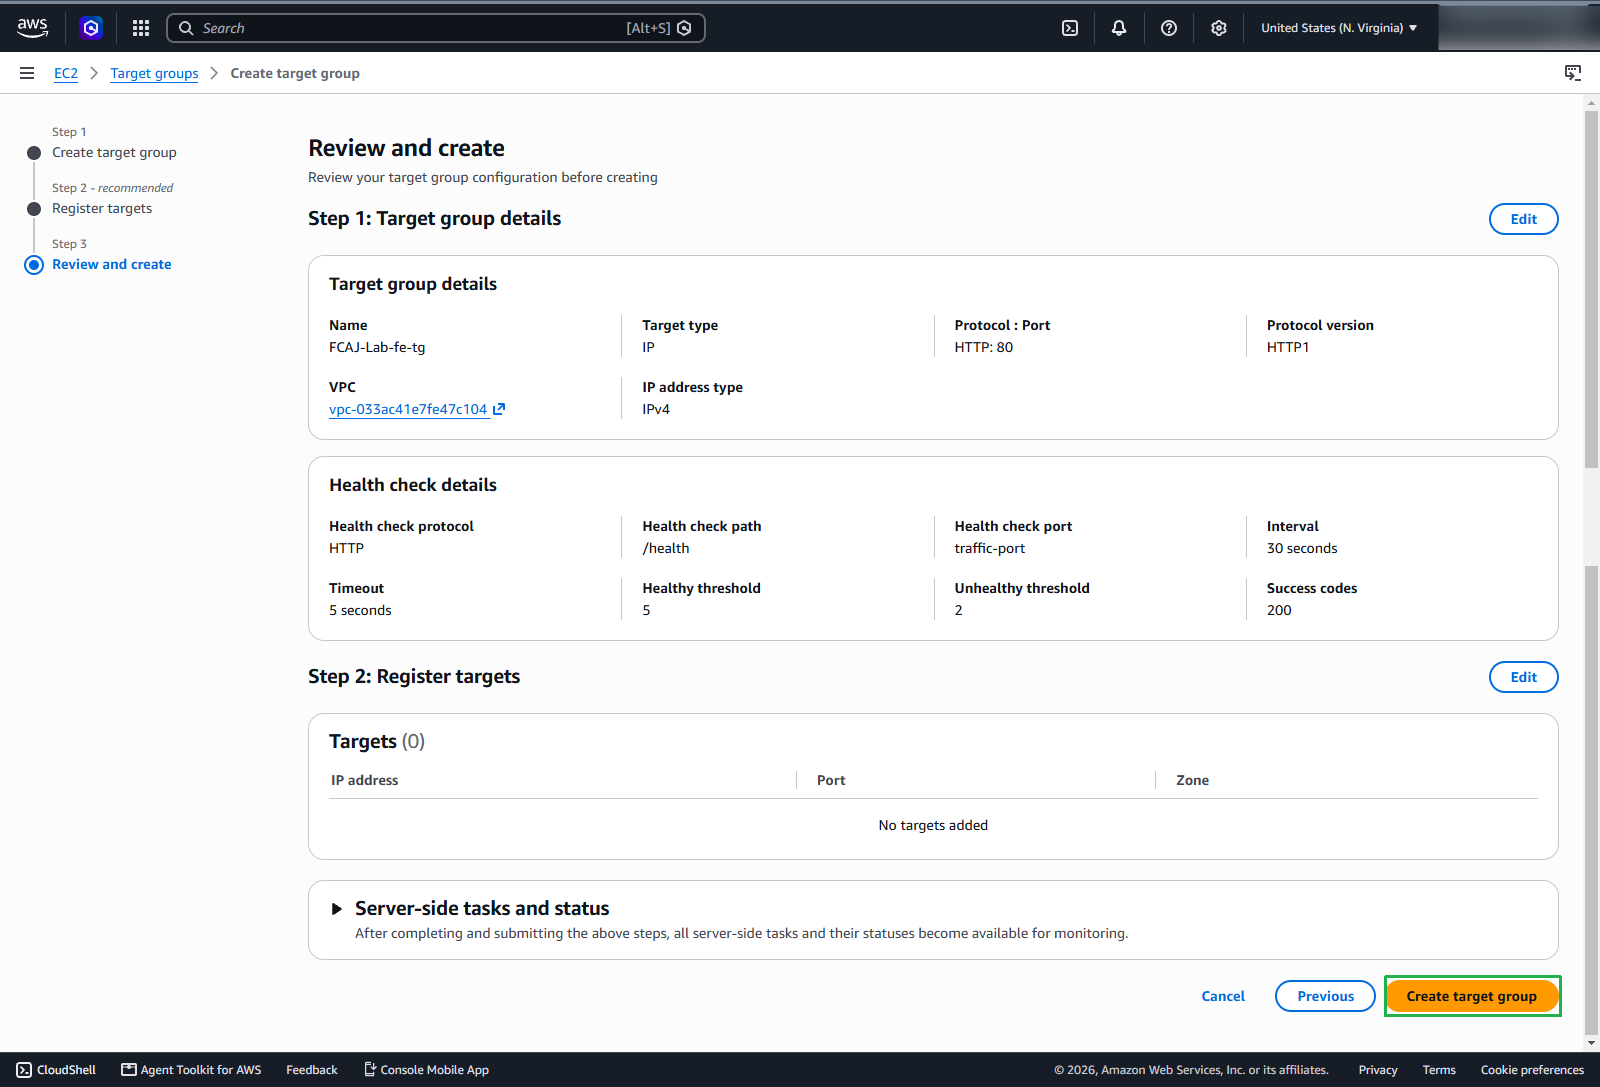Screen dimensions: 1600x1087
Task: Click the Target groups breadcrumb
Action: click(154, 73)
